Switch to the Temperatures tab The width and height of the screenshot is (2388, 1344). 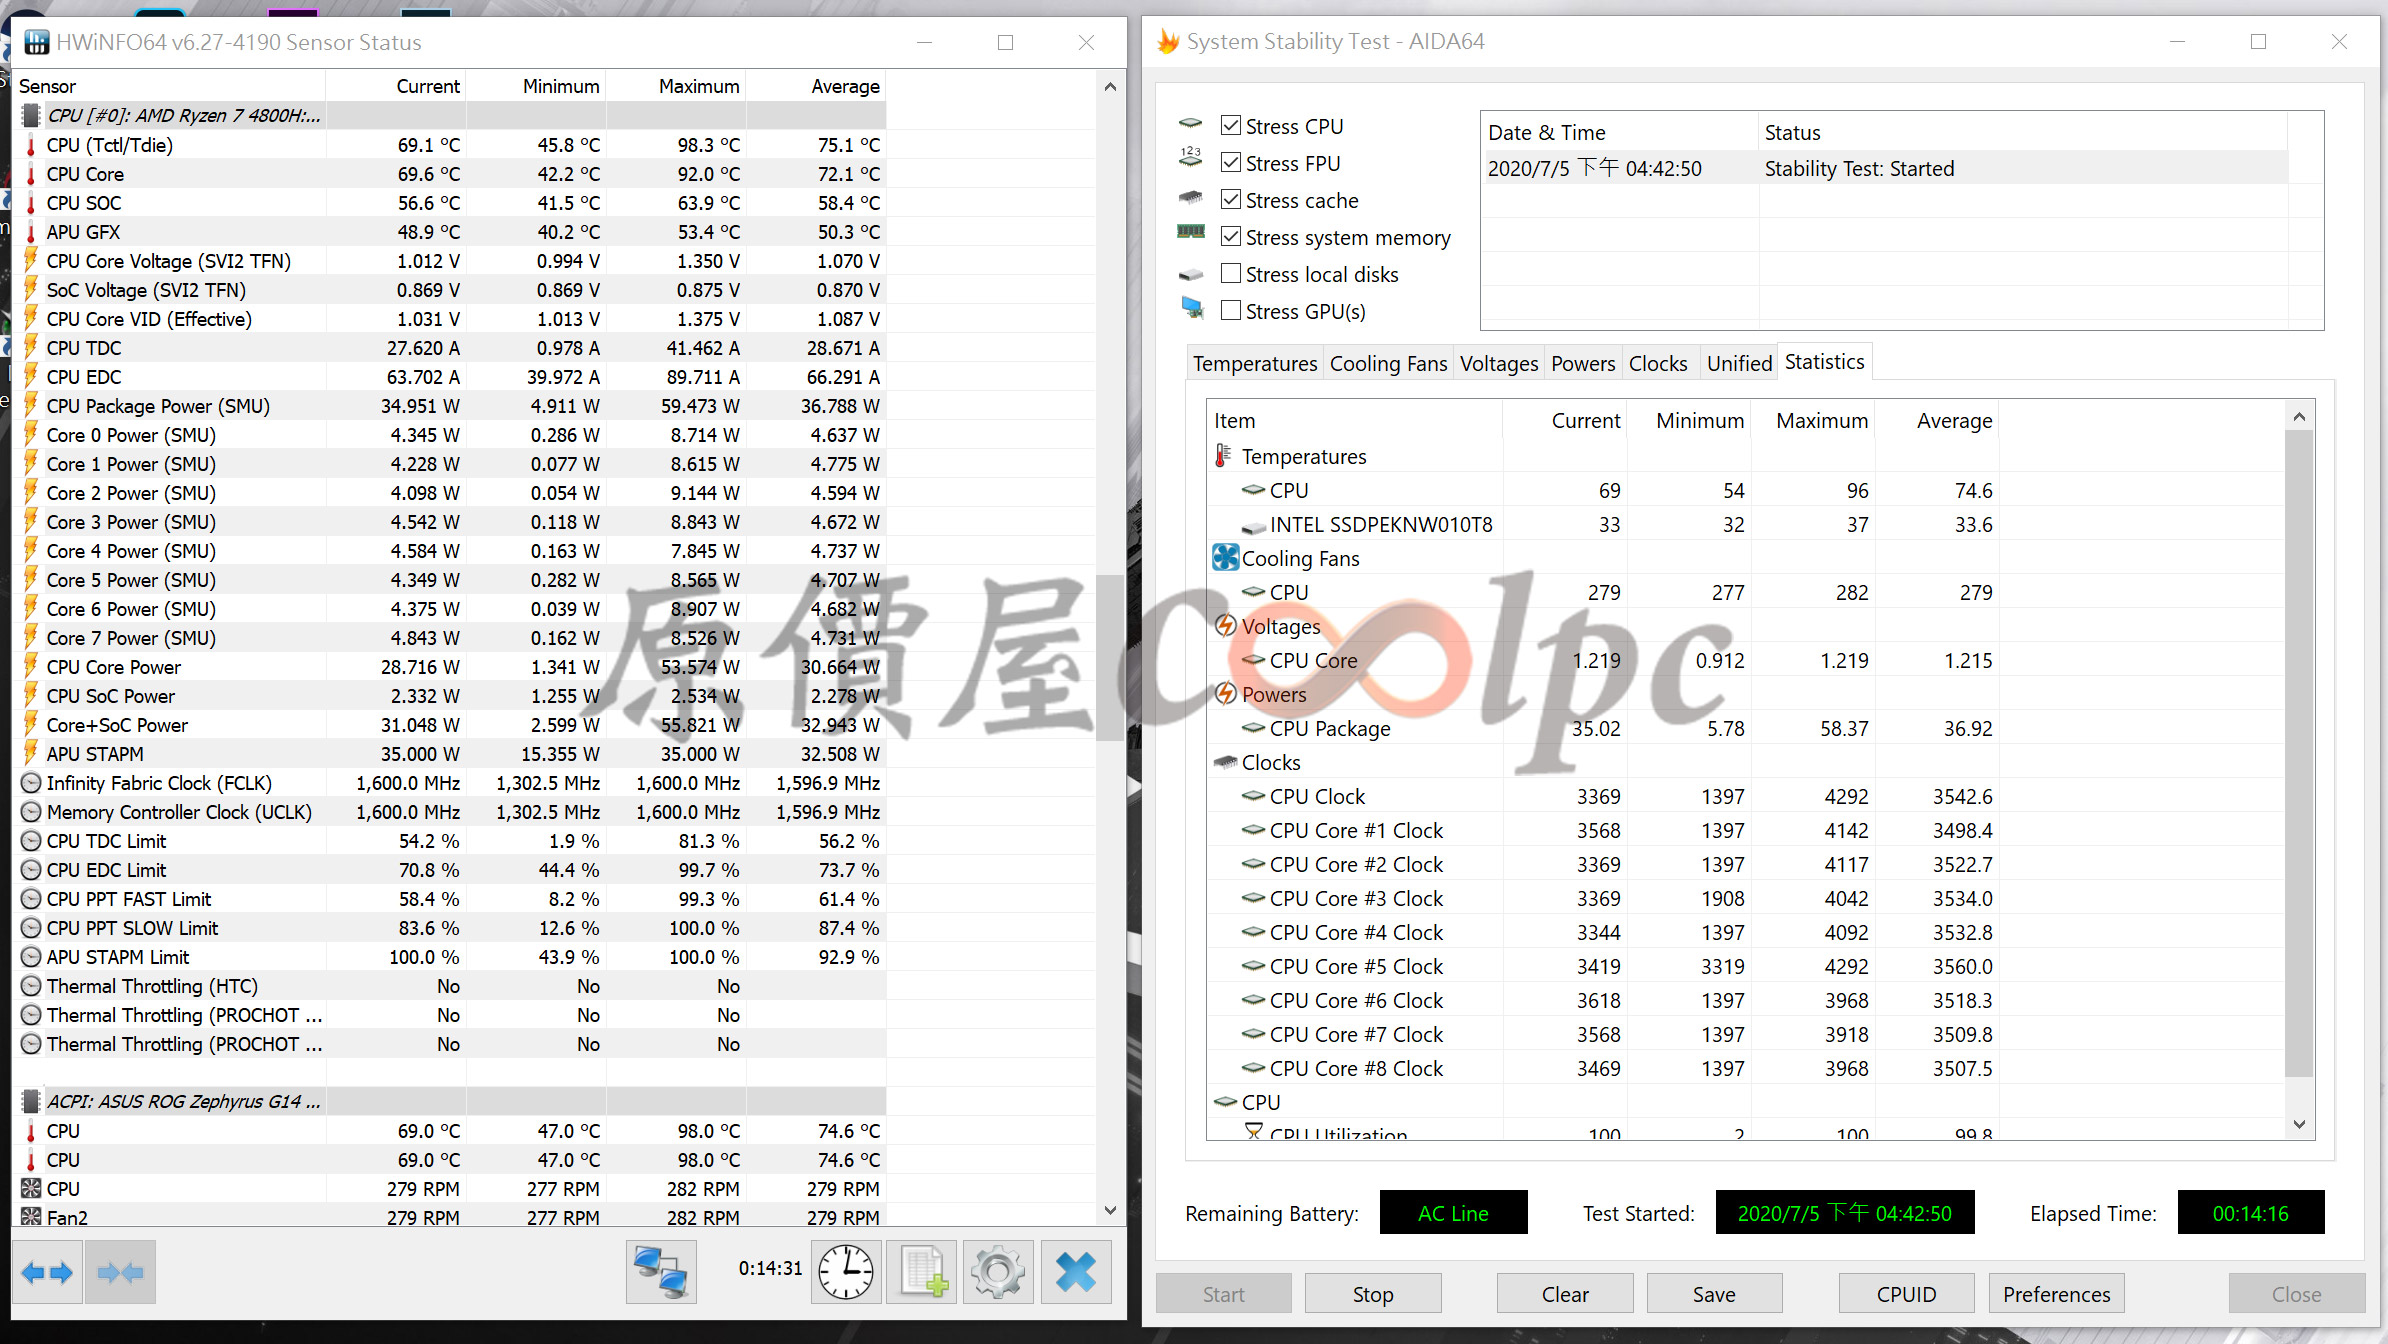1255,363
